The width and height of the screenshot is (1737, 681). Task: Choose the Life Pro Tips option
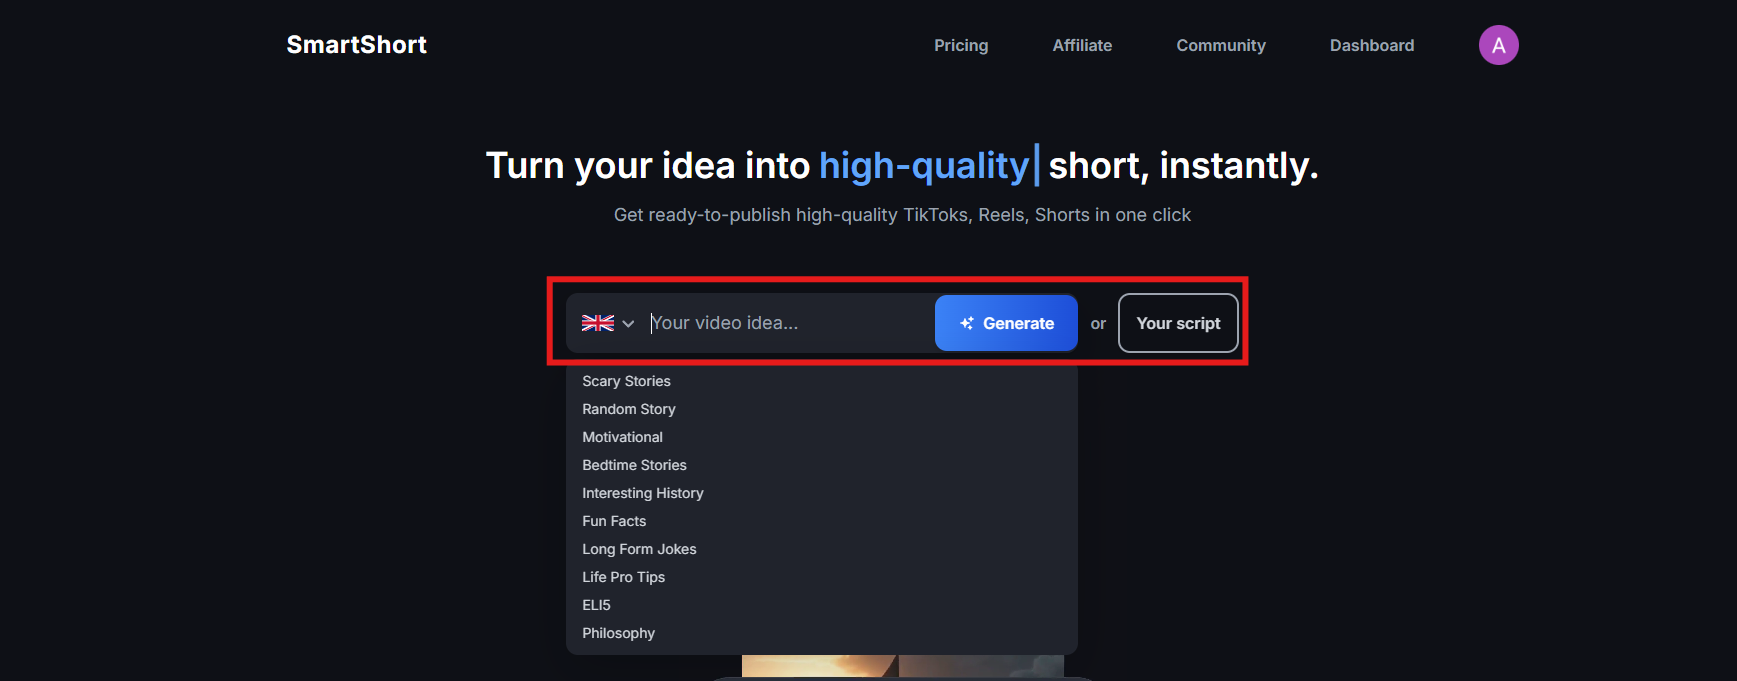click(x=623, y=577)
